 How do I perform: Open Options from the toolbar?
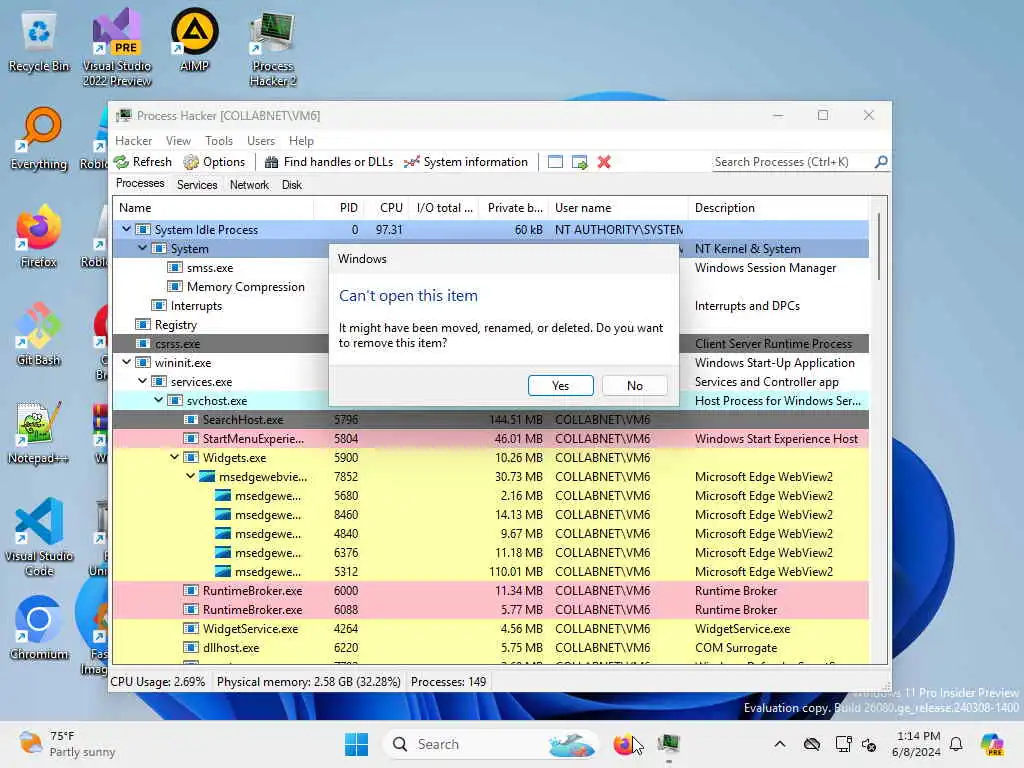[214, 162]
